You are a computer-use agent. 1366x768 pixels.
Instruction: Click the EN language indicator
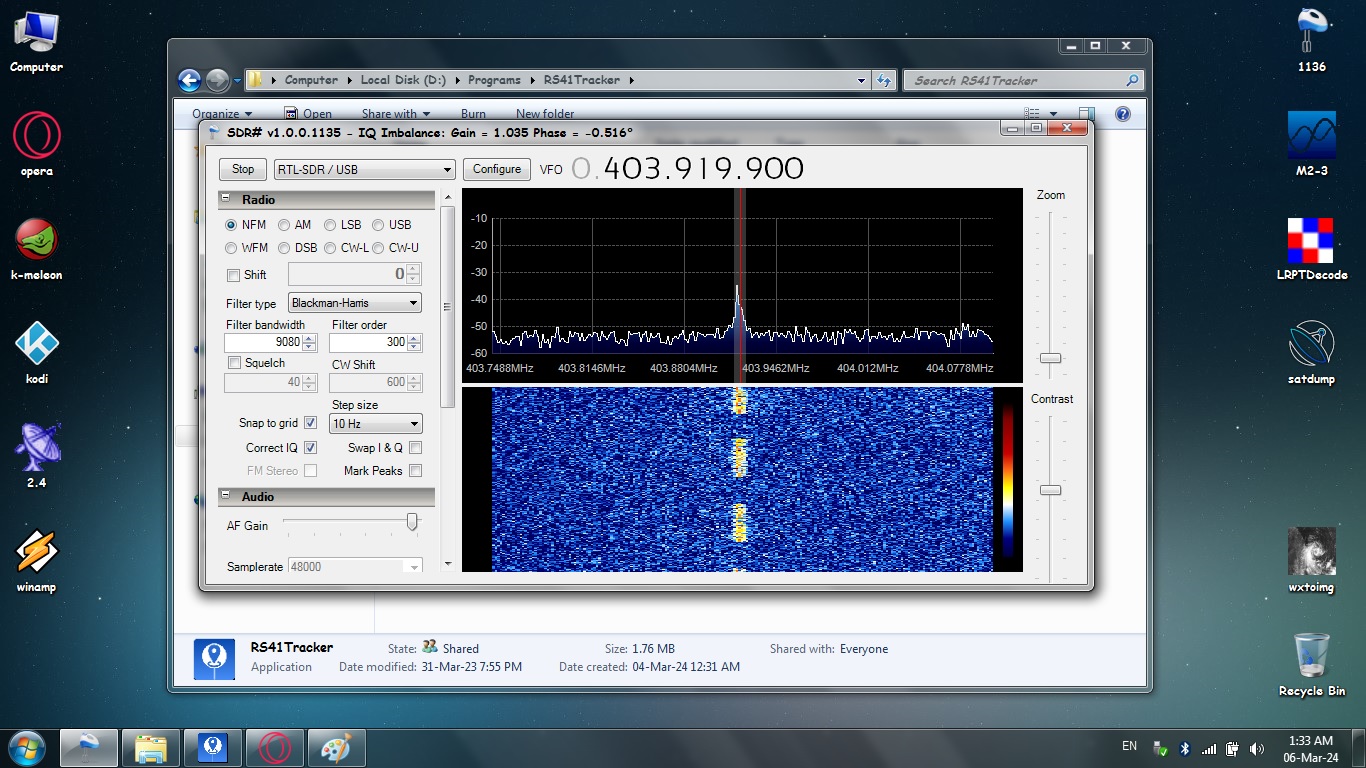(x=1129, y=746)
